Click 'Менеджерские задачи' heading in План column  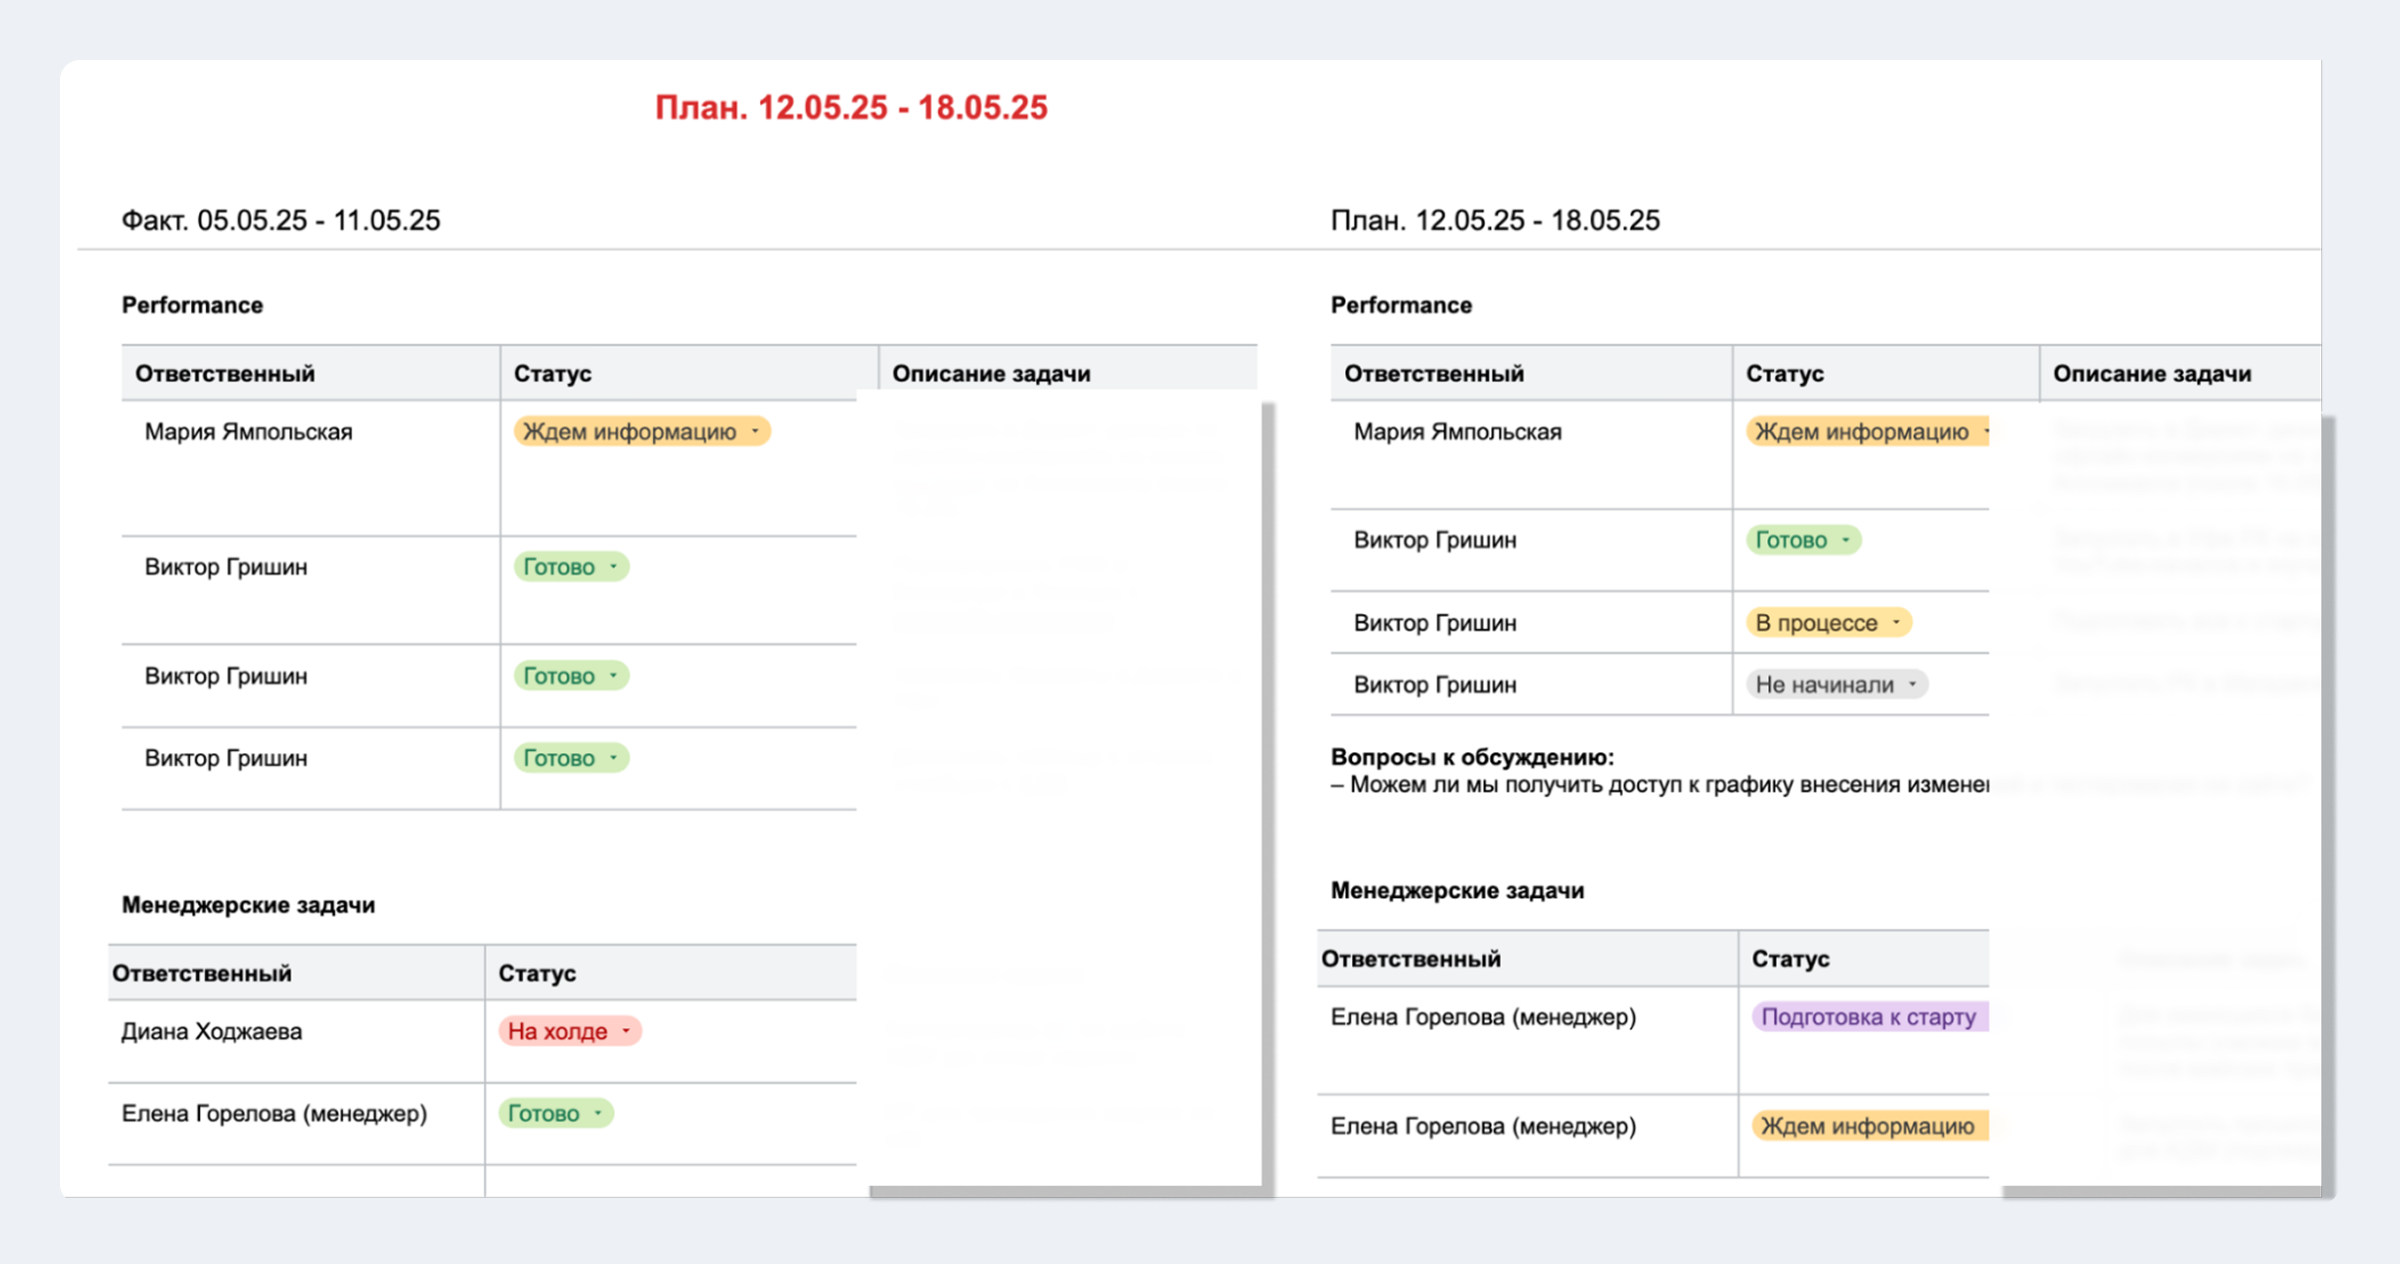(x=1457, y=890)
